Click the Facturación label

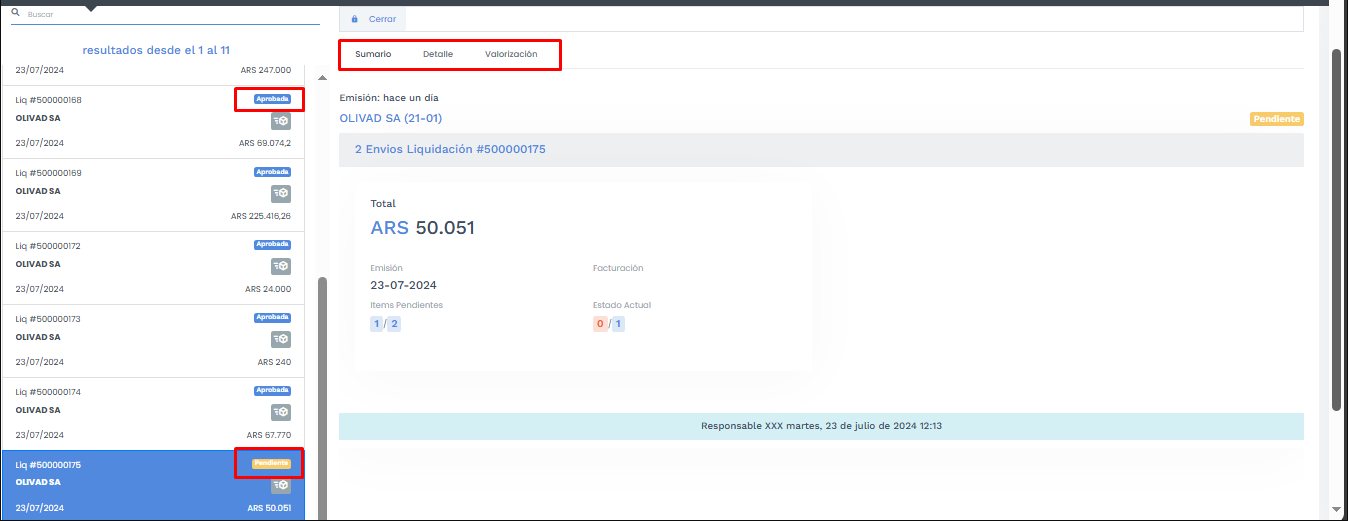pos(618,268)
